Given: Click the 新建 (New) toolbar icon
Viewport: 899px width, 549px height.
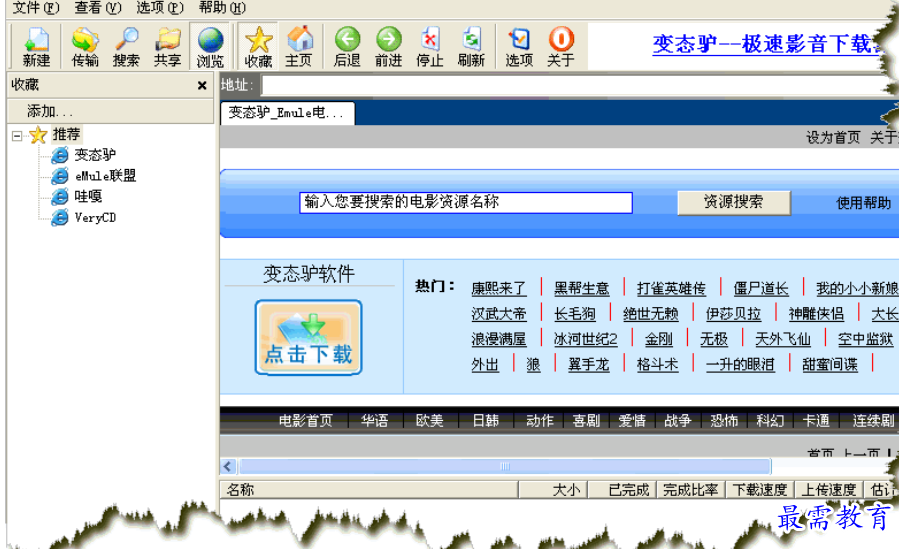Looking at the screenshot, I should click(36, 46).
